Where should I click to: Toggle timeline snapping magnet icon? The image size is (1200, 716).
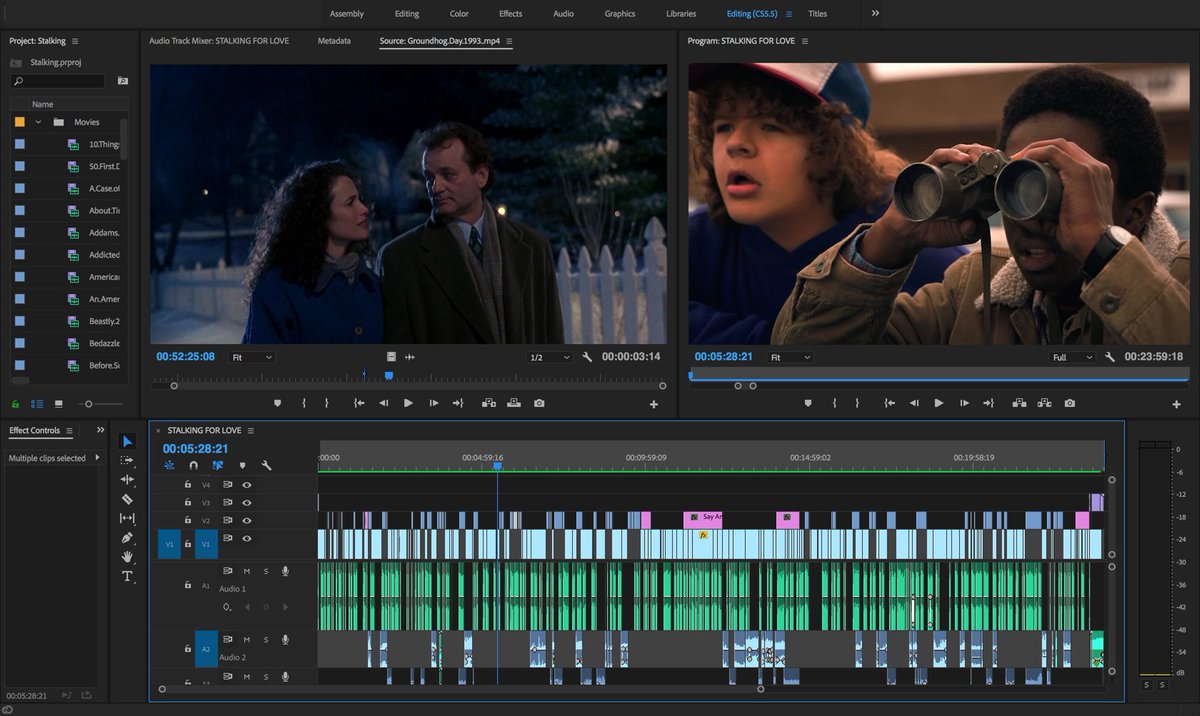[x=193, y=465]
